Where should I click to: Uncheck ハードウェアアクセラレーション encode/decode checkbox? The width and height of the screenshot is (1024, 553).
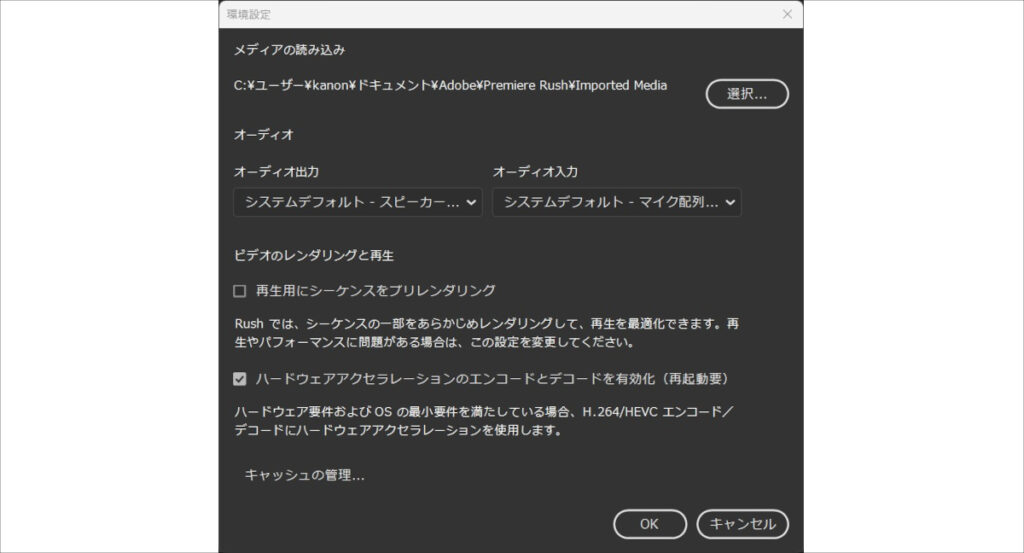pyautogui.click(x=240, y=379)
